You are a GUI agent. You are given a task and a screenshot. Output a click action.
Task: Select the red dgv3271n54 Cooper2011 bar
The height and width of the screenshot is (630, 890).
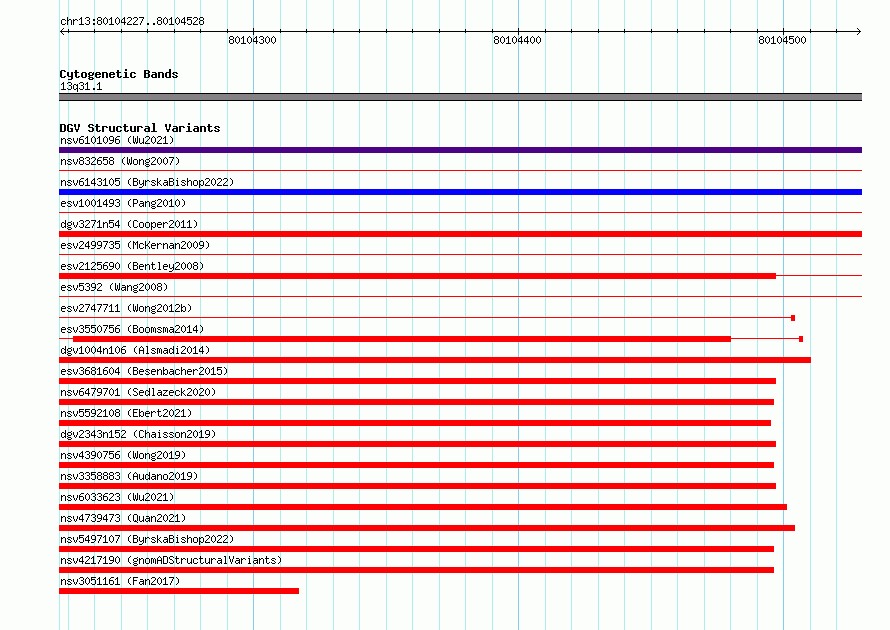(x=460, y=234)
